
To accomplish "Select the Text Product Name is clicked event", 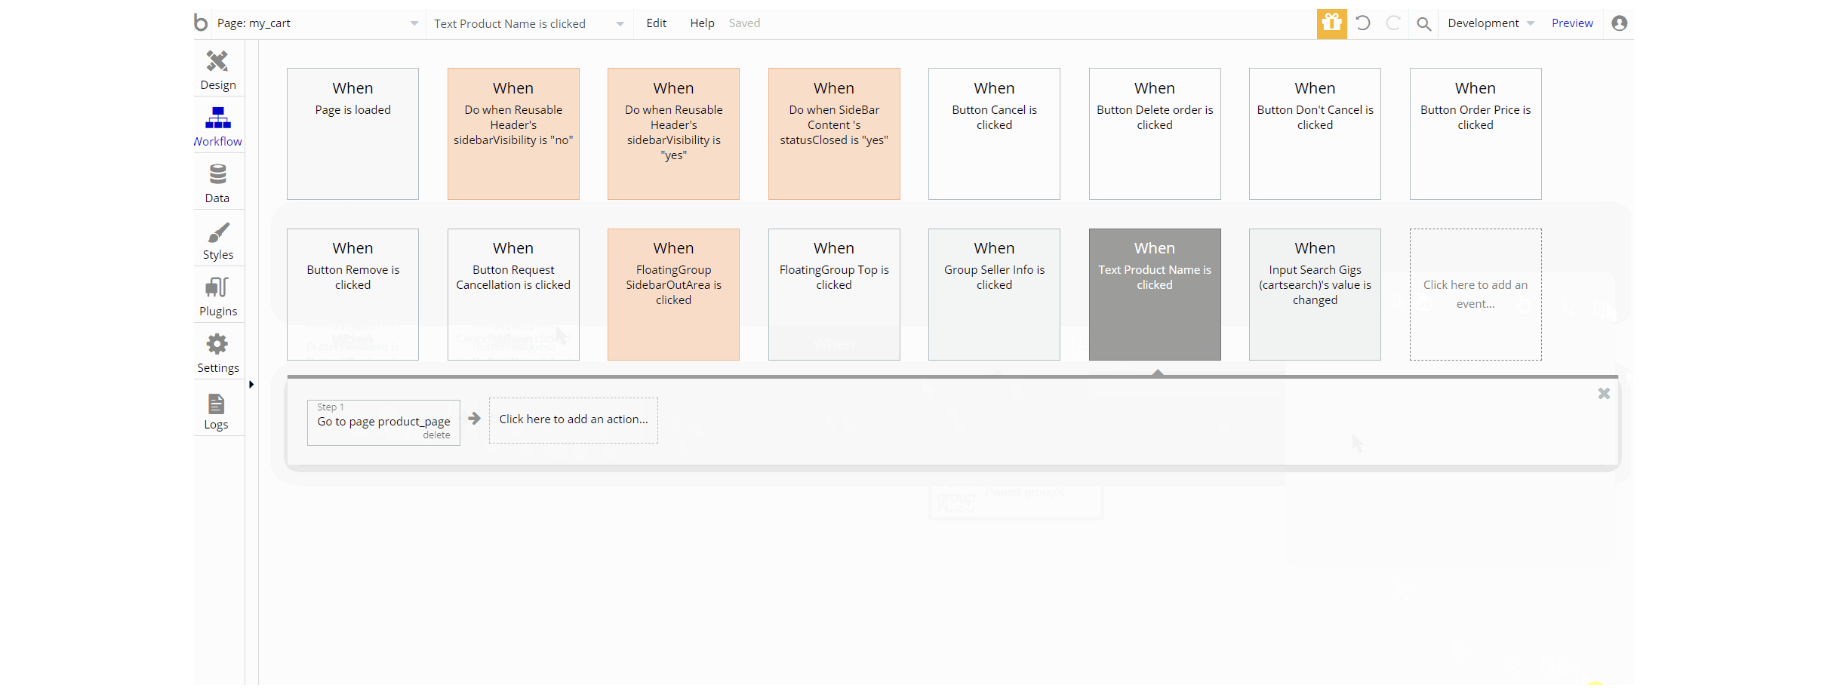I will (1154, 294).
